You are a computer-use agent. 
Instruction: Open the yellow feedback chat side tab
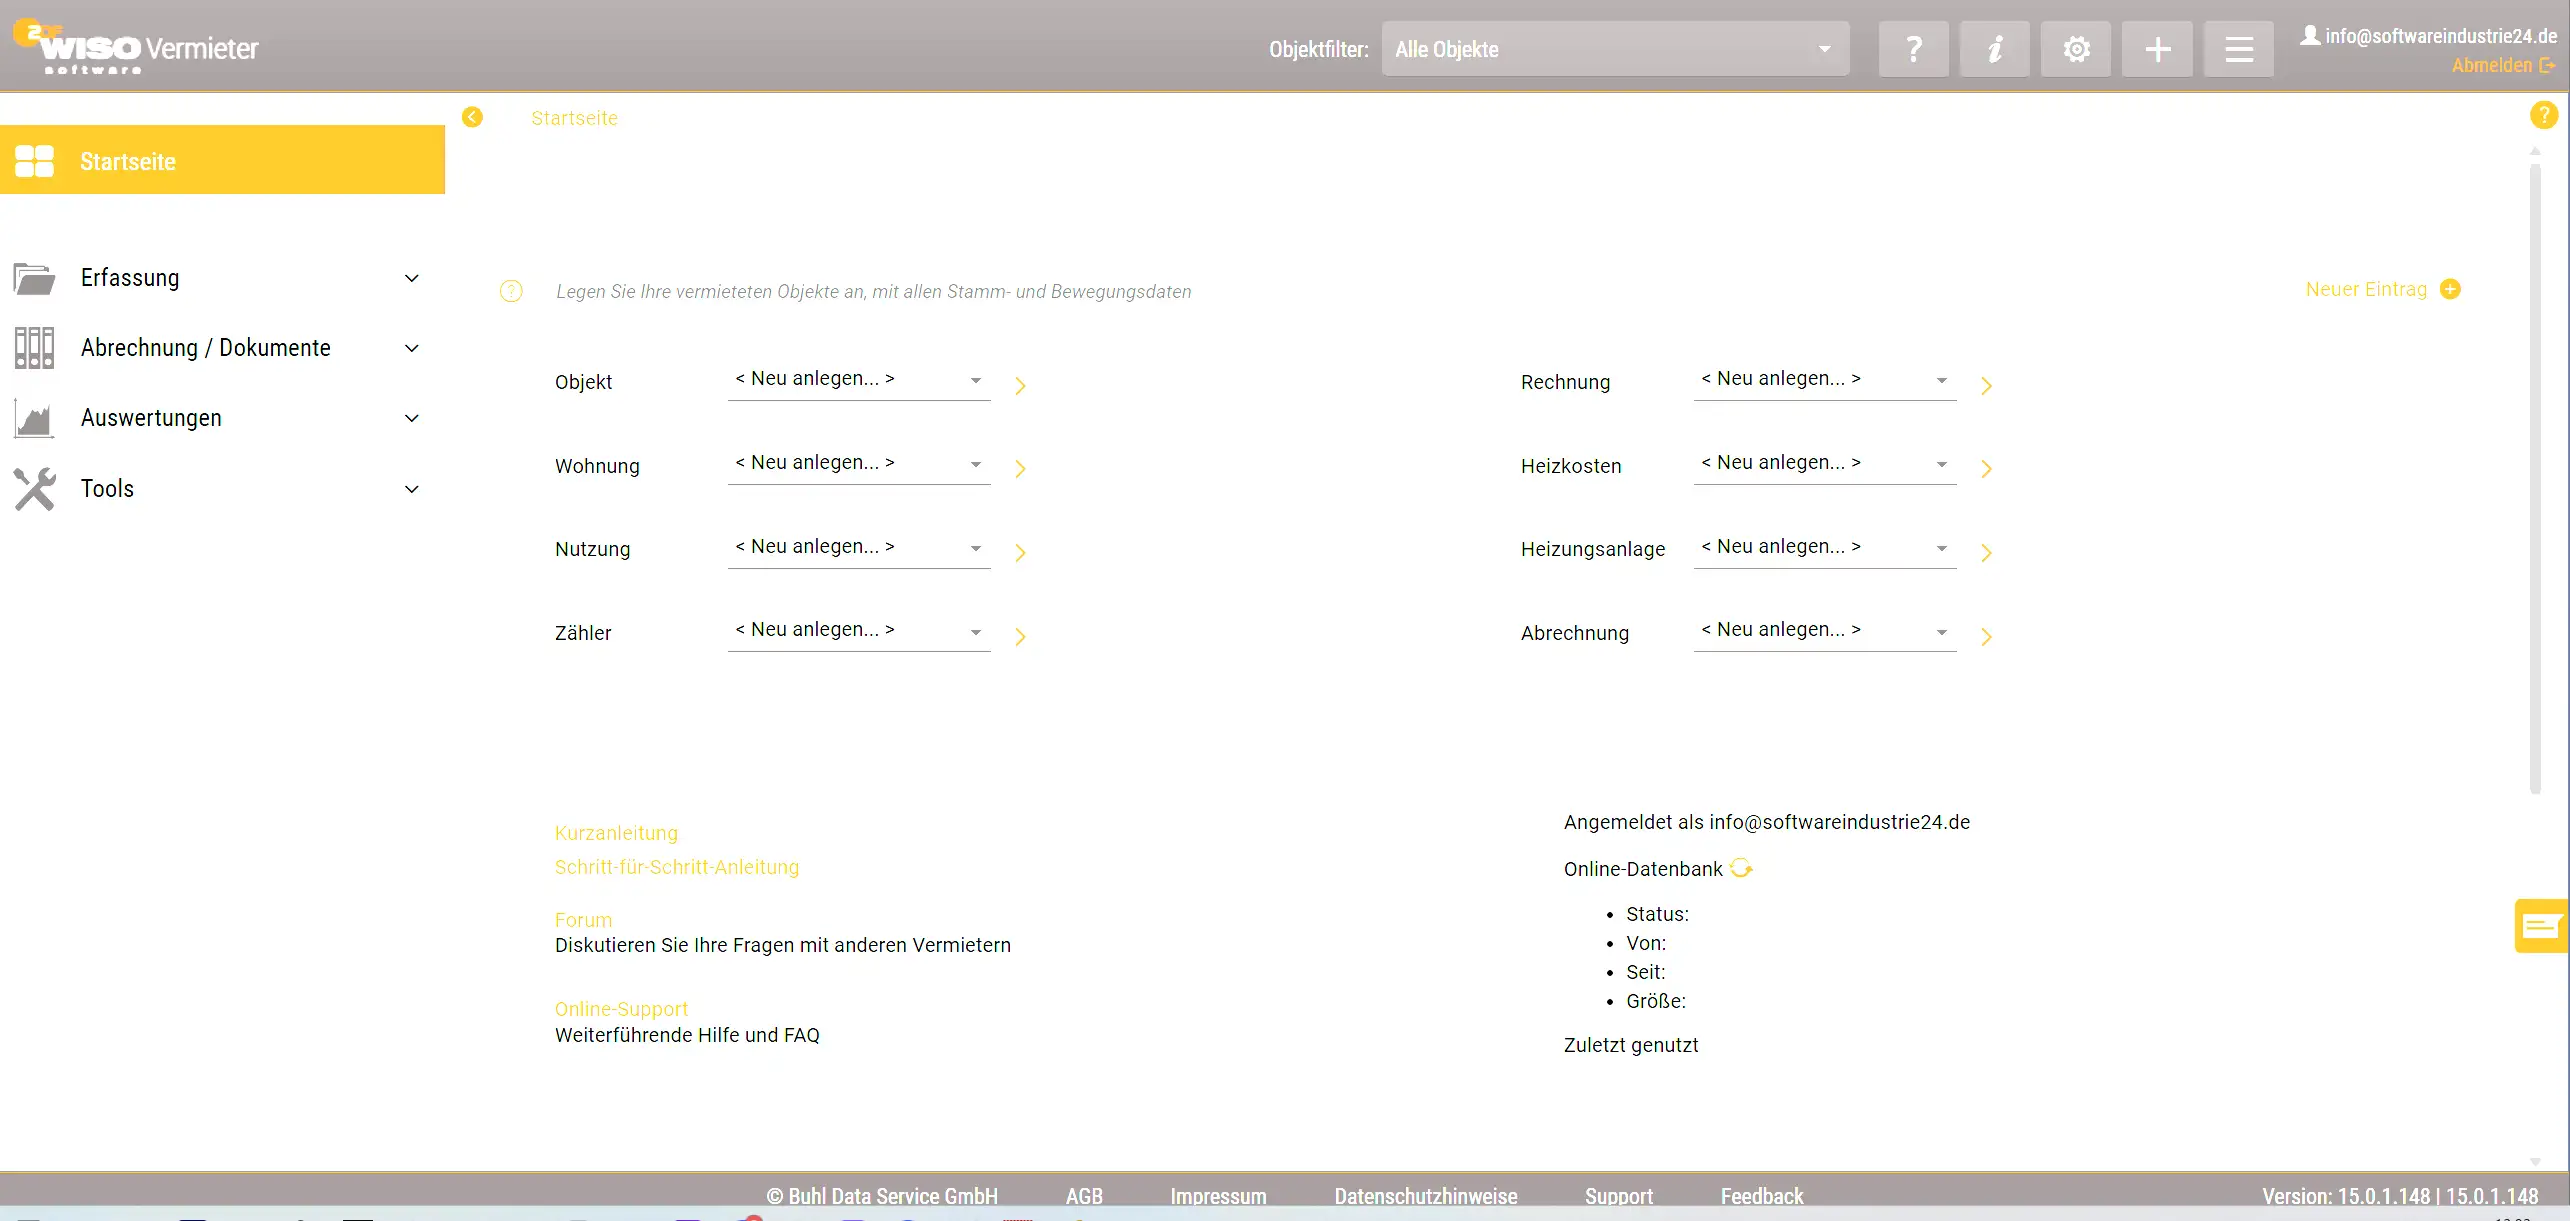pyautogui.click(x=2541, y=926)
